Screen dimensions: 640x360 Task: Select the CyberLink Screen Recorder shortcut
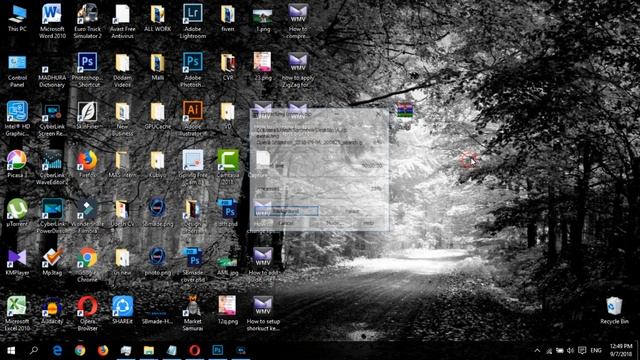coord(52,119)
